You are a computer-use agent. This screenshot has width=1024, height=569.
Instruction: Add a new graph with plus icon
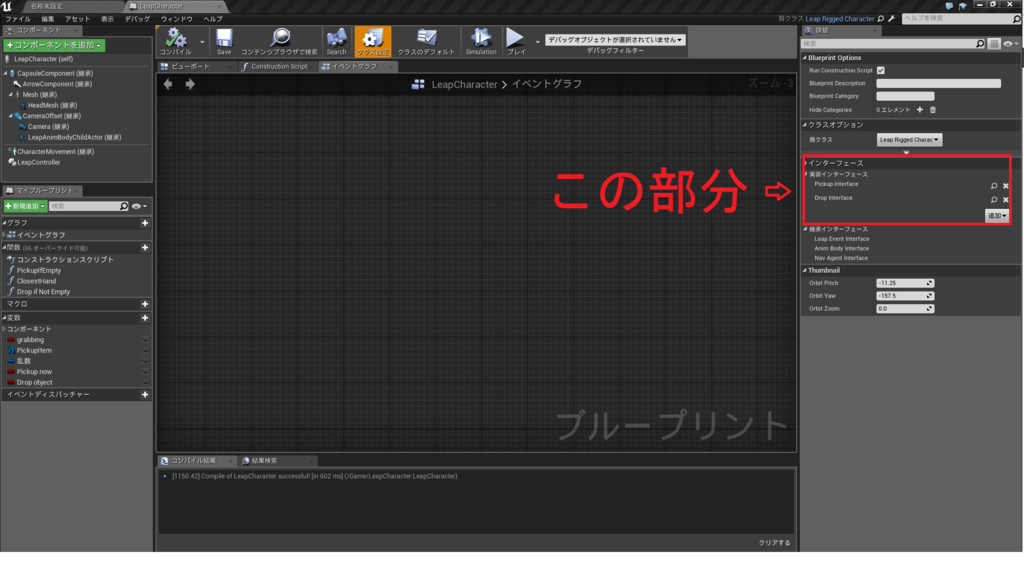(x=145, y=223)
